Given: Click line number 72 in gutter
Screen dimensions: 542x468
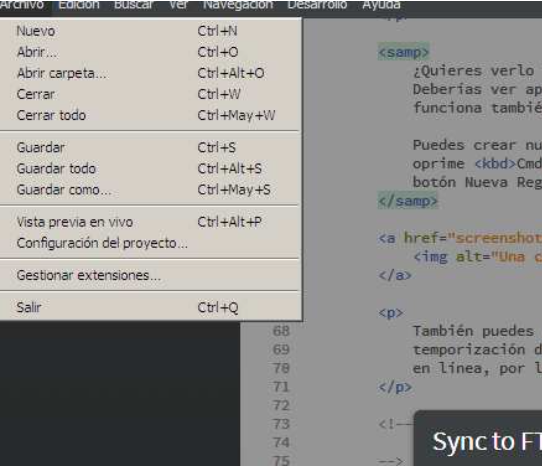Looking at the screenshot, I should coord(281,405).
